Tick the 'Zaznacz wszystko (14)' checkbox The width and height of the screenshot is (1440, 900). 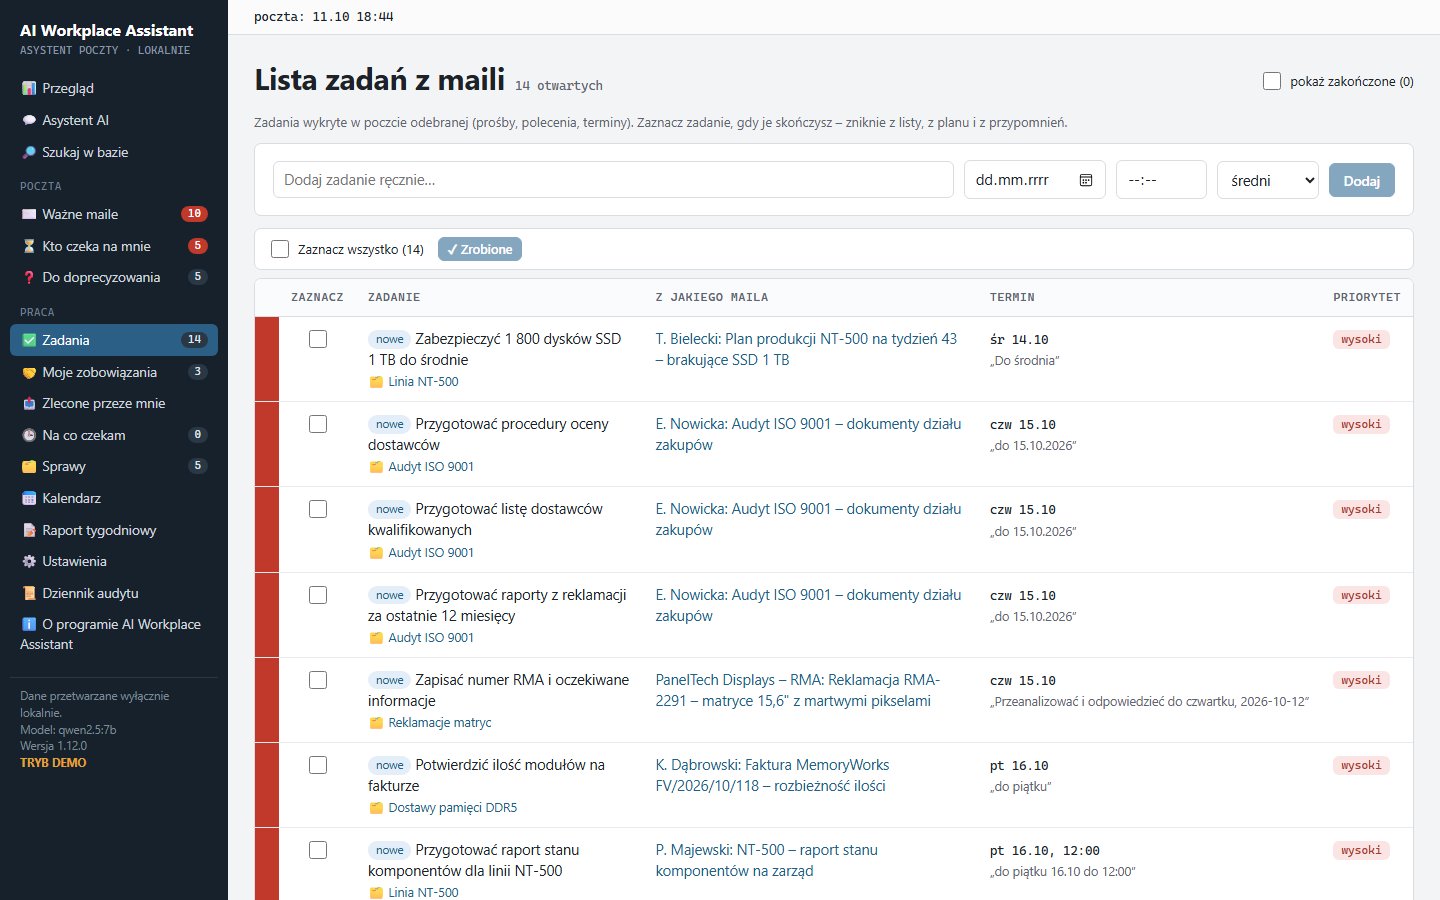(280, 249)
